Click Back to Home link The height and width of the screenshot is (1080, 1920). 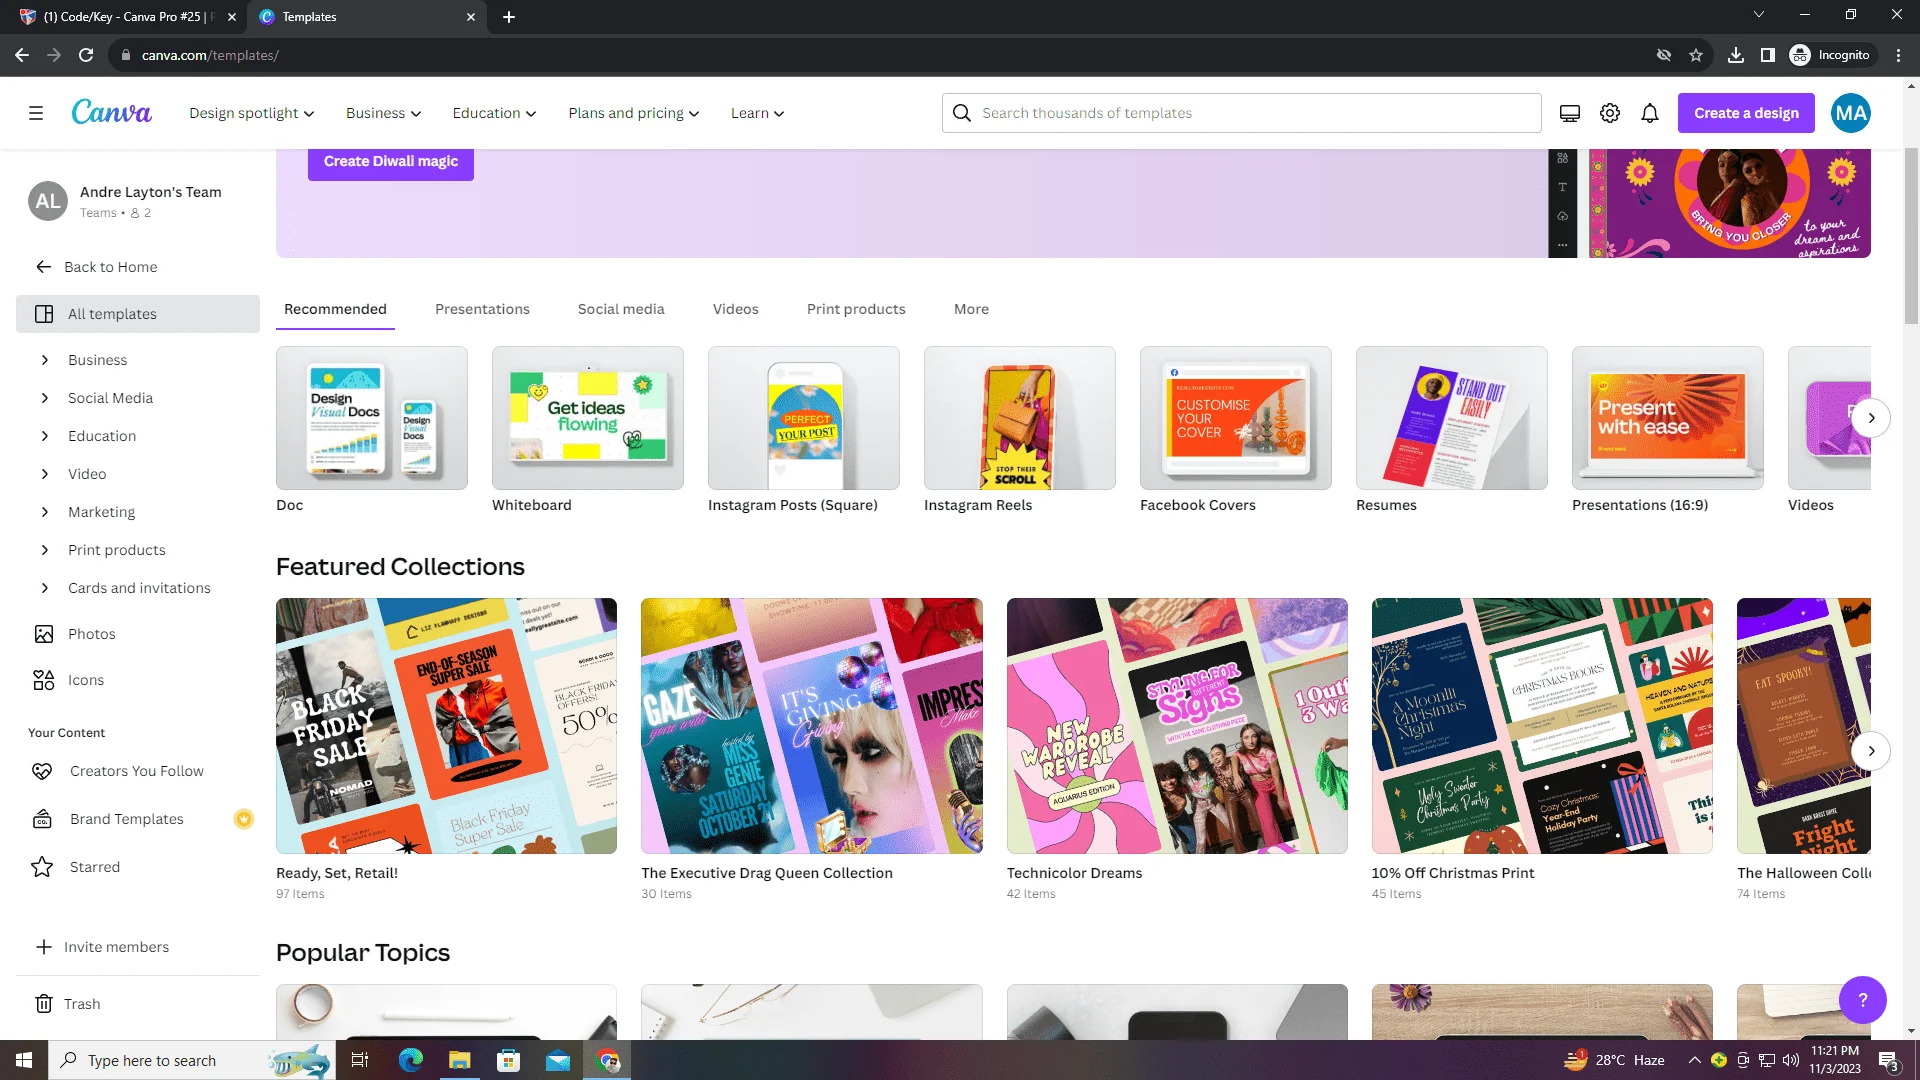[x=111, y=267]
